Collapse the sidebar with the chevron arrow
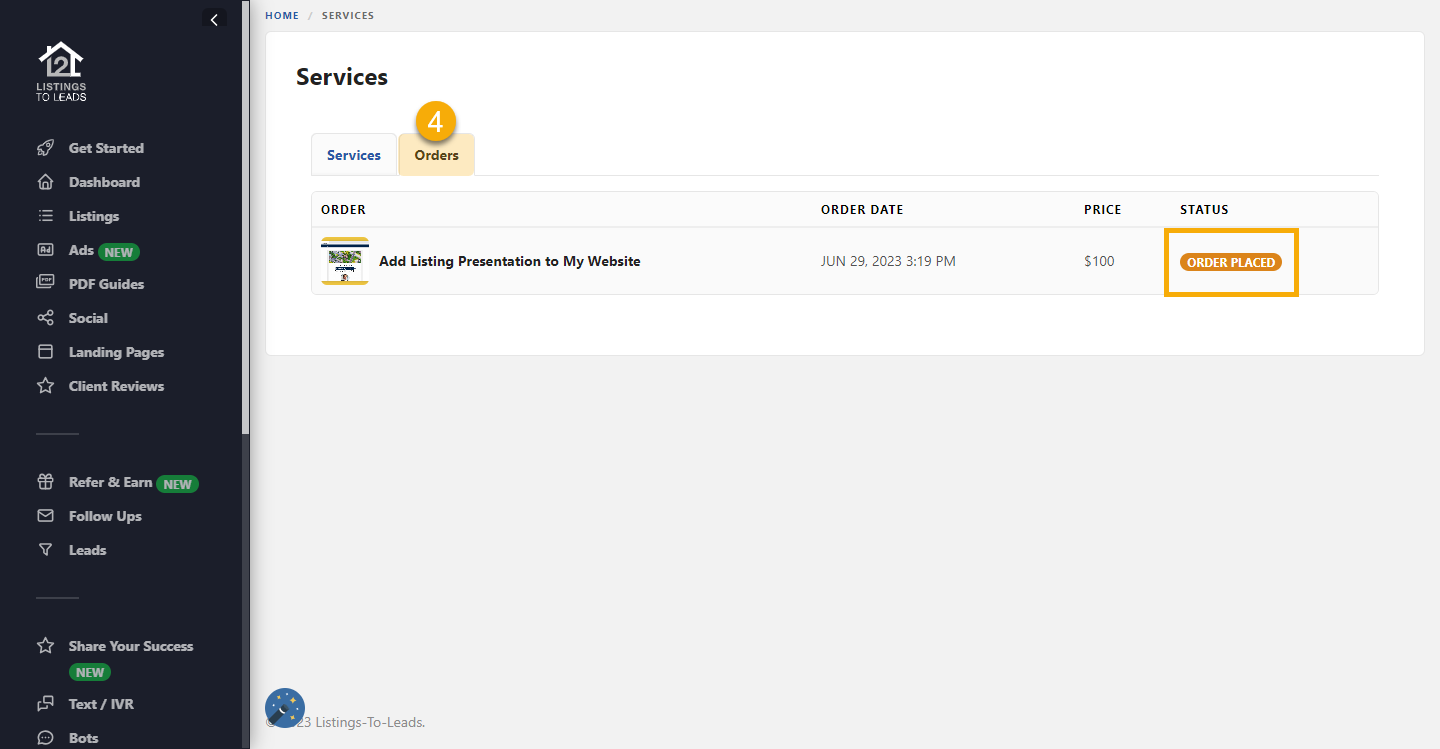The width and height of the screenshot is (1440, 749). (214, 19)
